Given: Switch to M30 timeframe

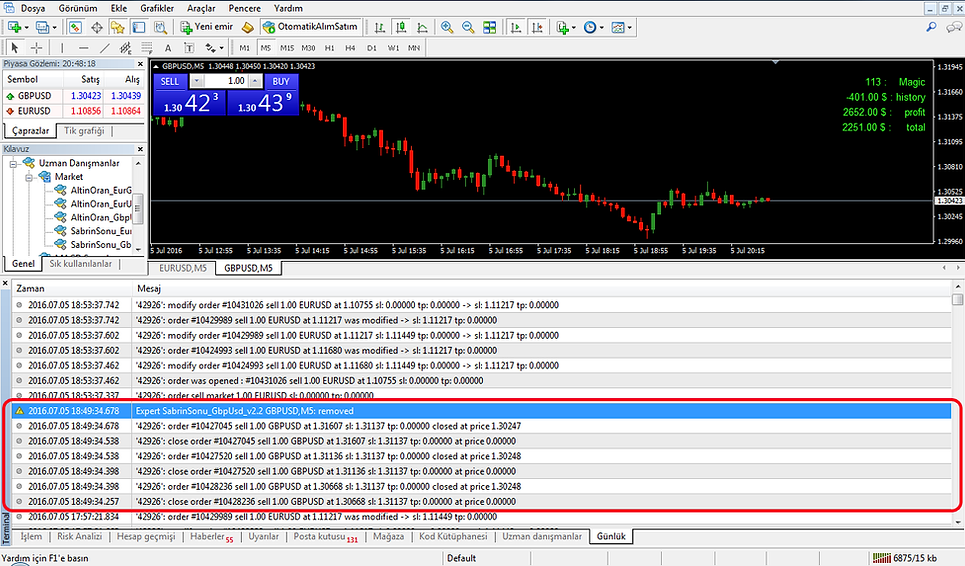Looking at the screenshot, I should click(x=308, y=48).
